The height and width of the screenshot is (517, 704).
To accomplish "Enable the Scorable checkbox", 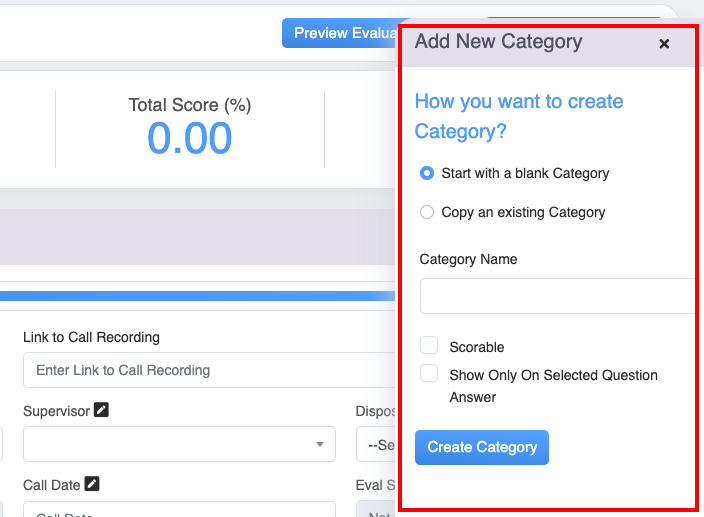I will [429, 346].
